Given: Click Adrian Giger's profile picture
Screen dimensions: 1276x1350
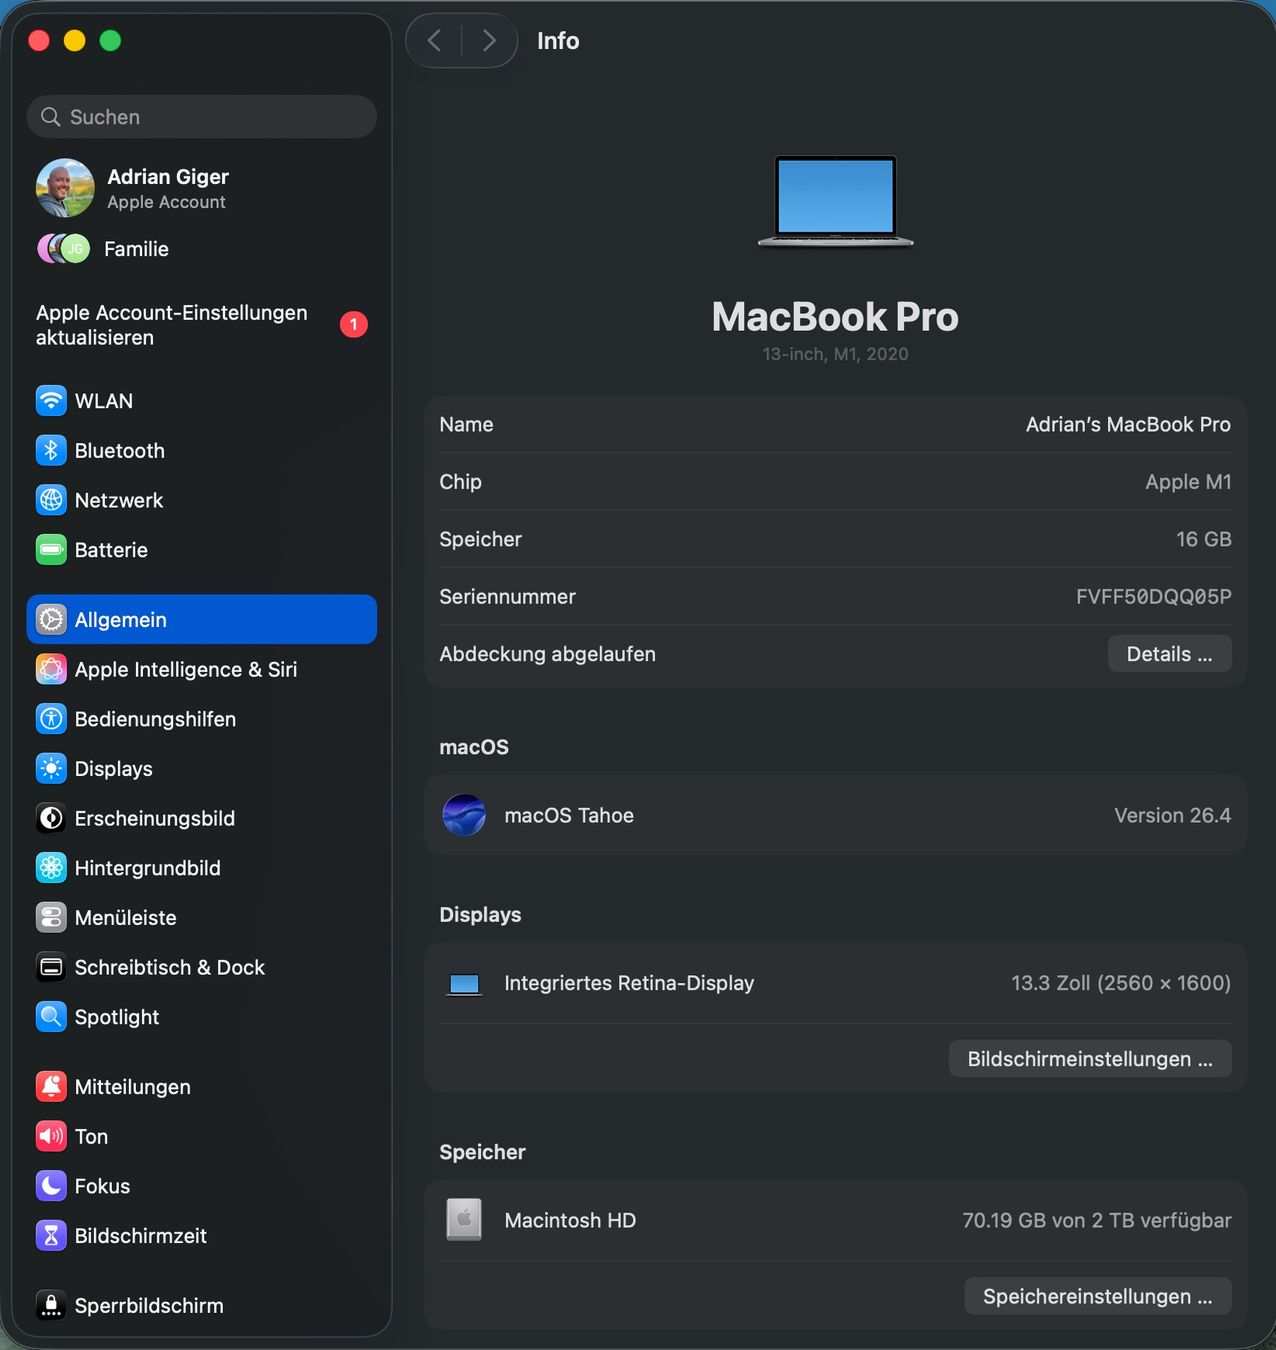Looking at the screenshot, I should point(65,188).
